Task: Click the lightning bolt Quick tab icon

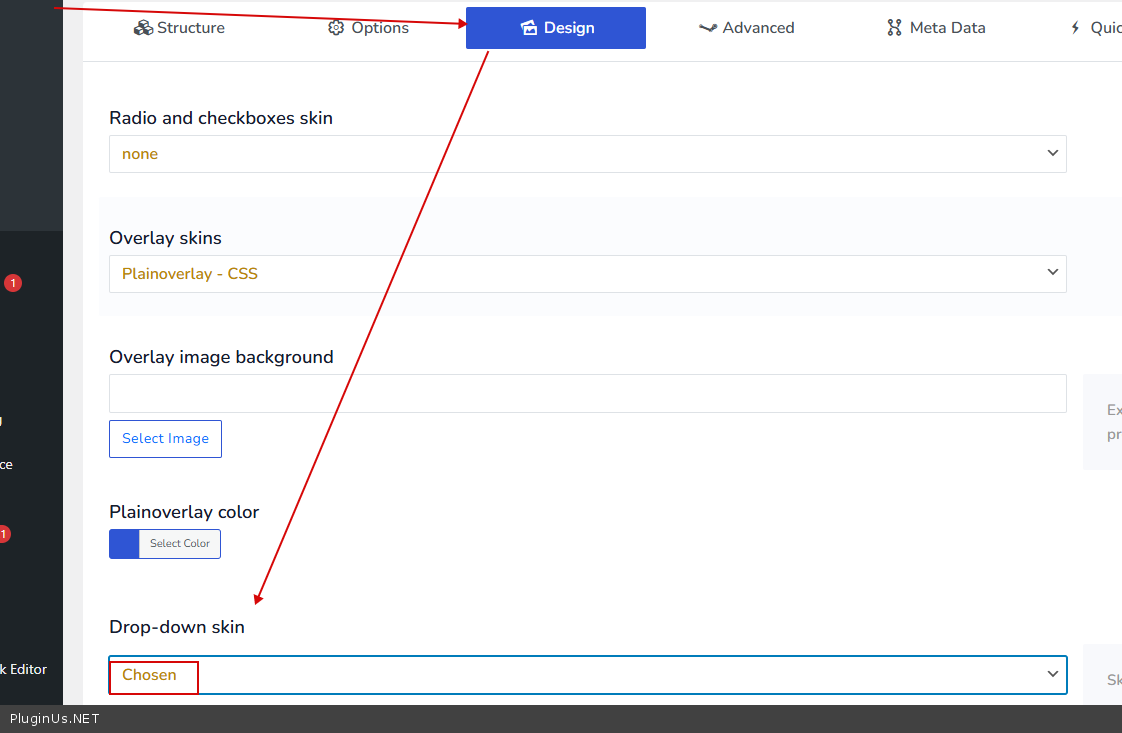Action: click(x=1075, y=28)
